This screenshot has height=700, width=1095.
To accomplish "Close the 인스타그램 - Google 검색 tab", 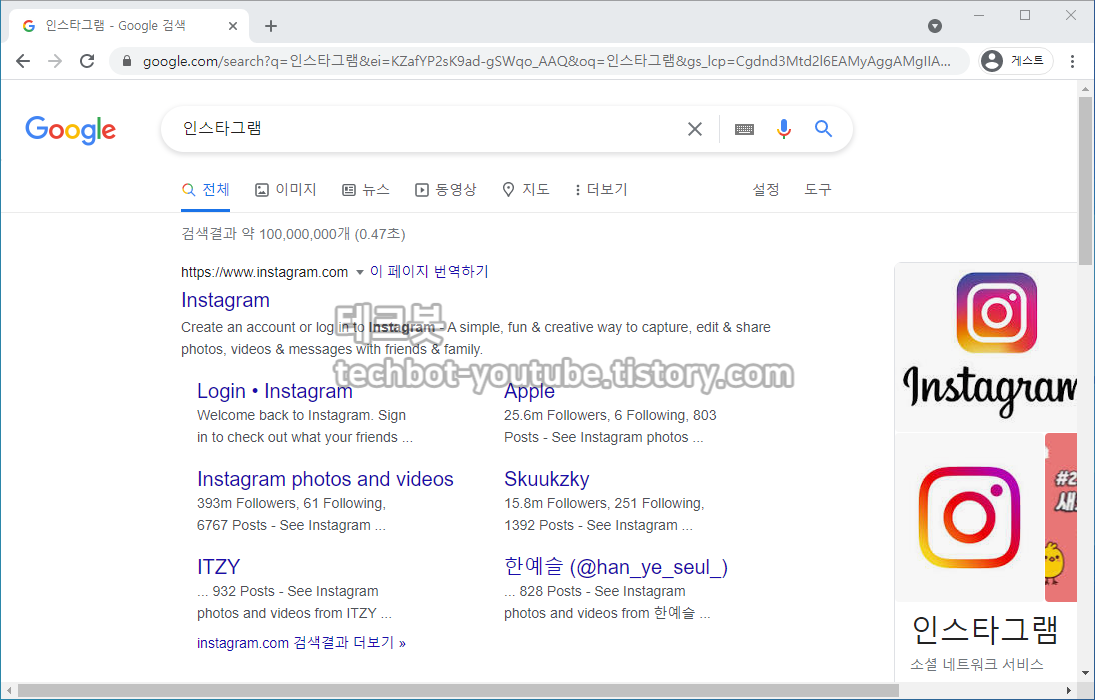I will (x=233, y=26).
